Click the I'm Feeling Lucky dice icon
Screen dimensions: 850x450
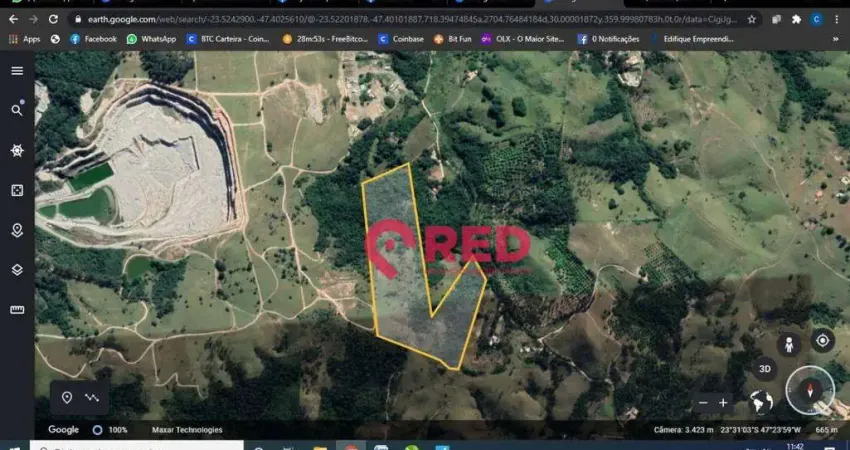pos(17,190)
